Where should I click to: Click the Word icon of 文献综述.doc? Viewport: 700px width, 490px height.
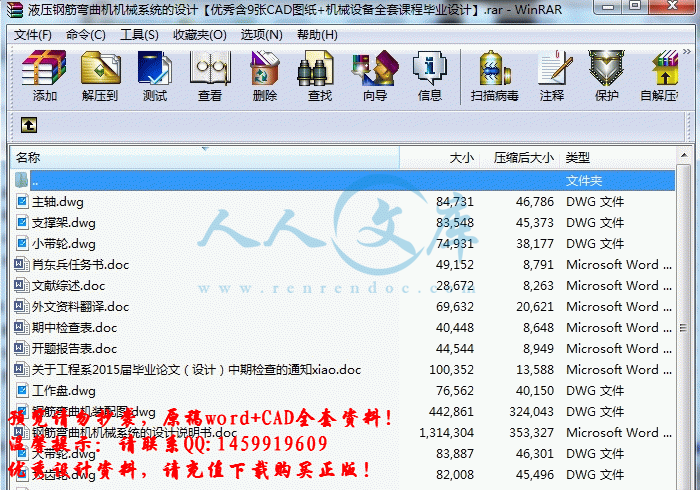click(21, 286)
